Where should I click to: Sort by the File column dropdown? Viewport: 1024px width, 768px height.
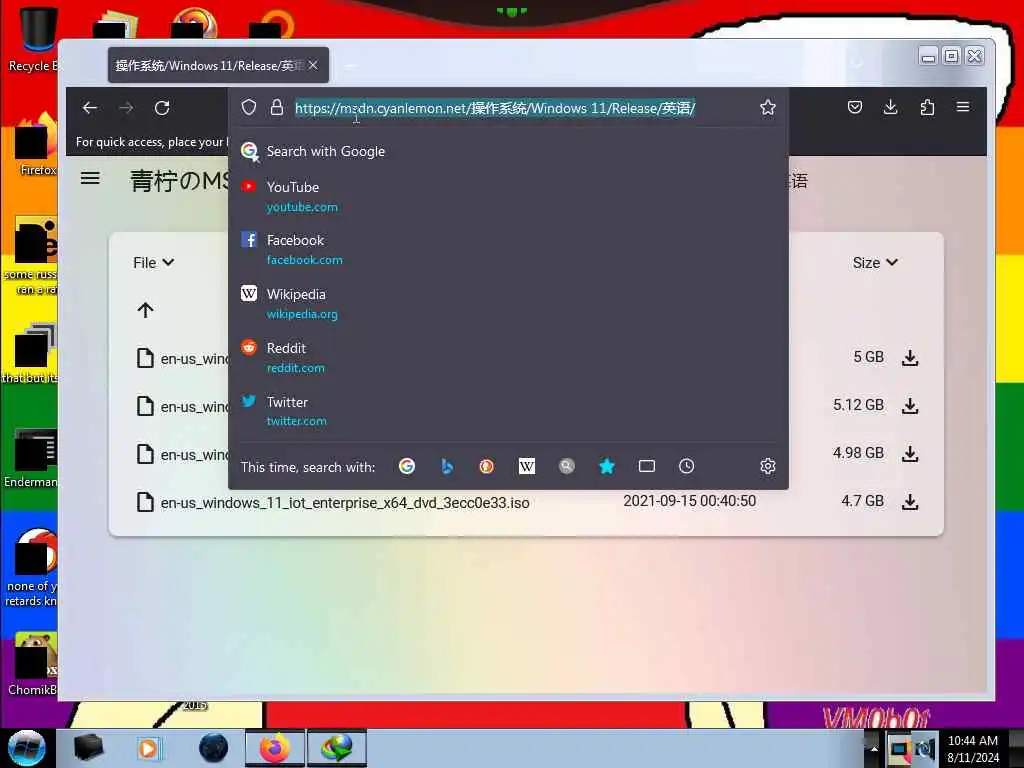click(x=153, y=263)
